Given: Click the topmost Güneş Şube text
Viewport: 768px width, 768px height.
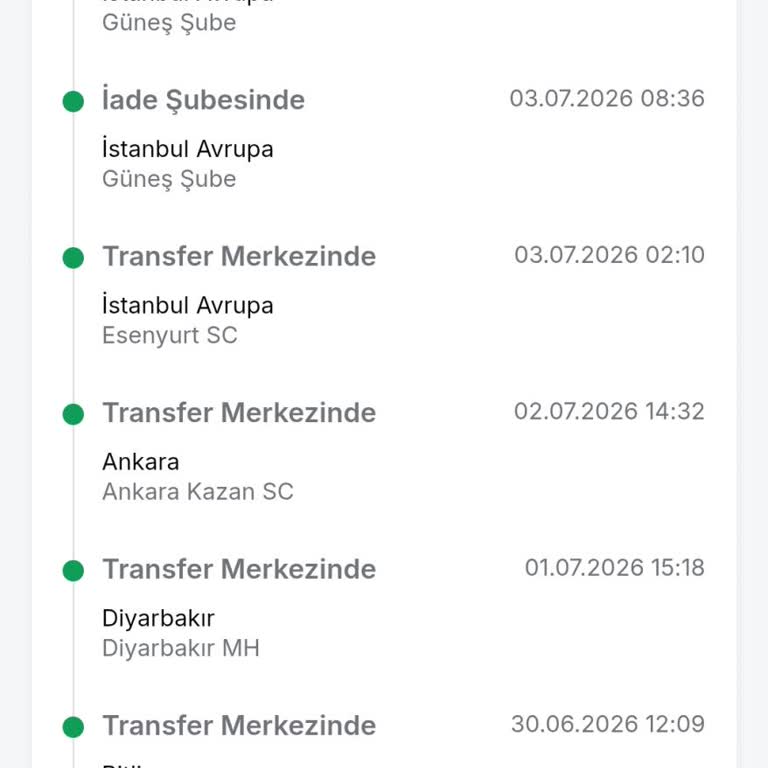Looking at the screenshot, I should click(169, 23).
